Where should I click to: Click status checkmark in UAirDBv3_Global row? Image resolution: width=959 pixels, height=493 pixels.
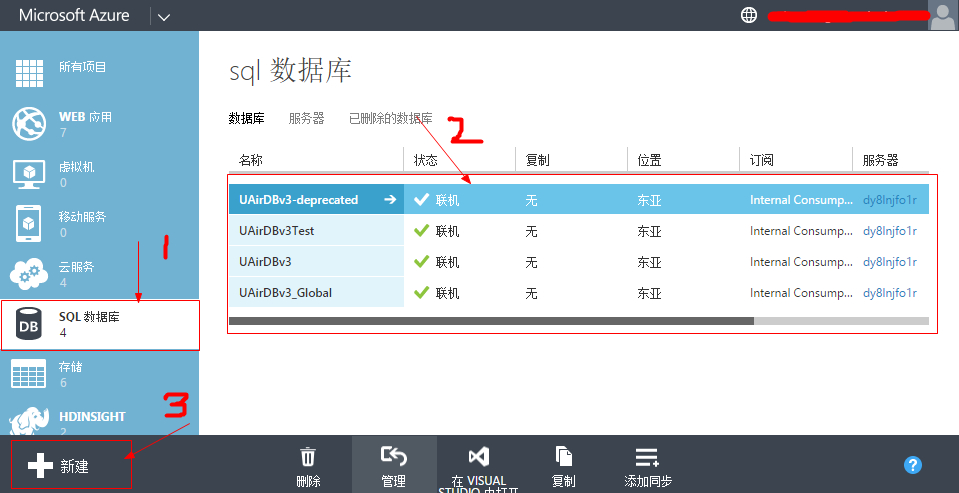tap(421, 292)
